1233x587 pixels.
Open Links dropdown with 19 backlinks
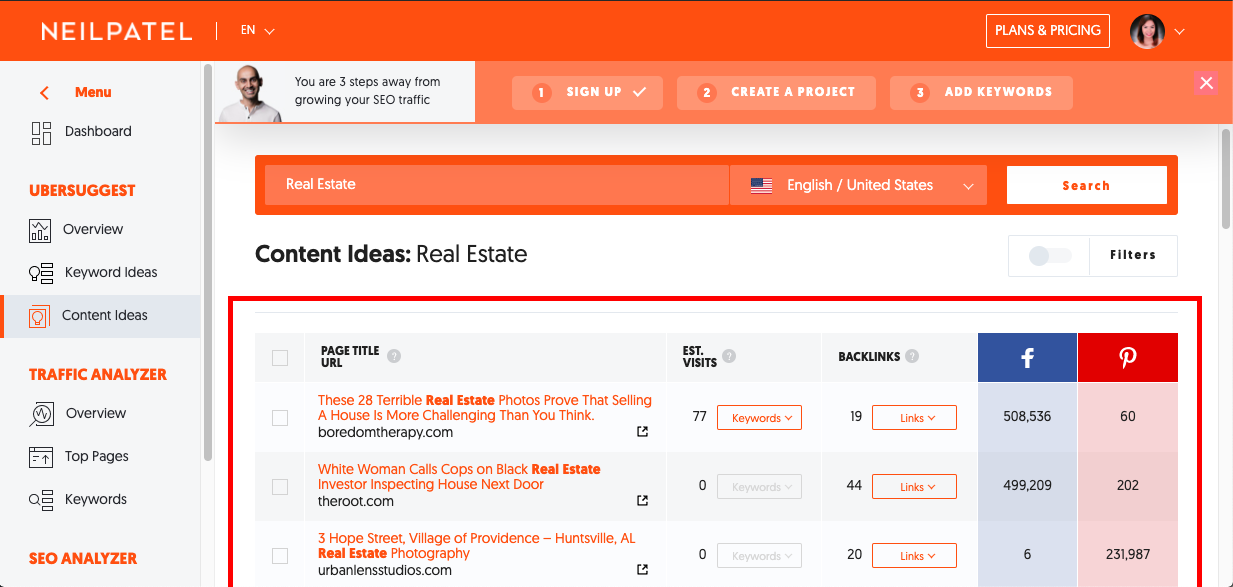pos(914,418)
